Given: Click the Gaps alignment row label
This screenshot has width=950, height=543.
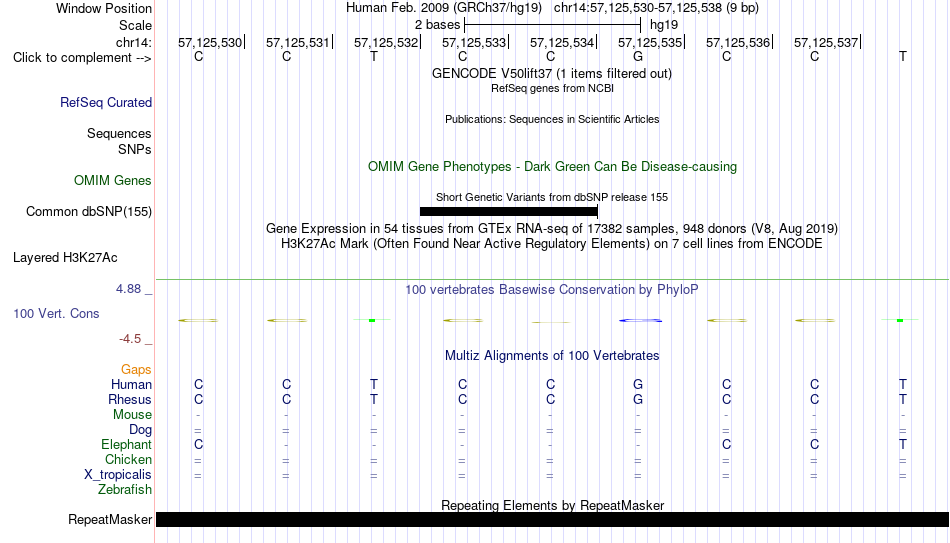Looking at the screenshot, I should coord(136,370).
